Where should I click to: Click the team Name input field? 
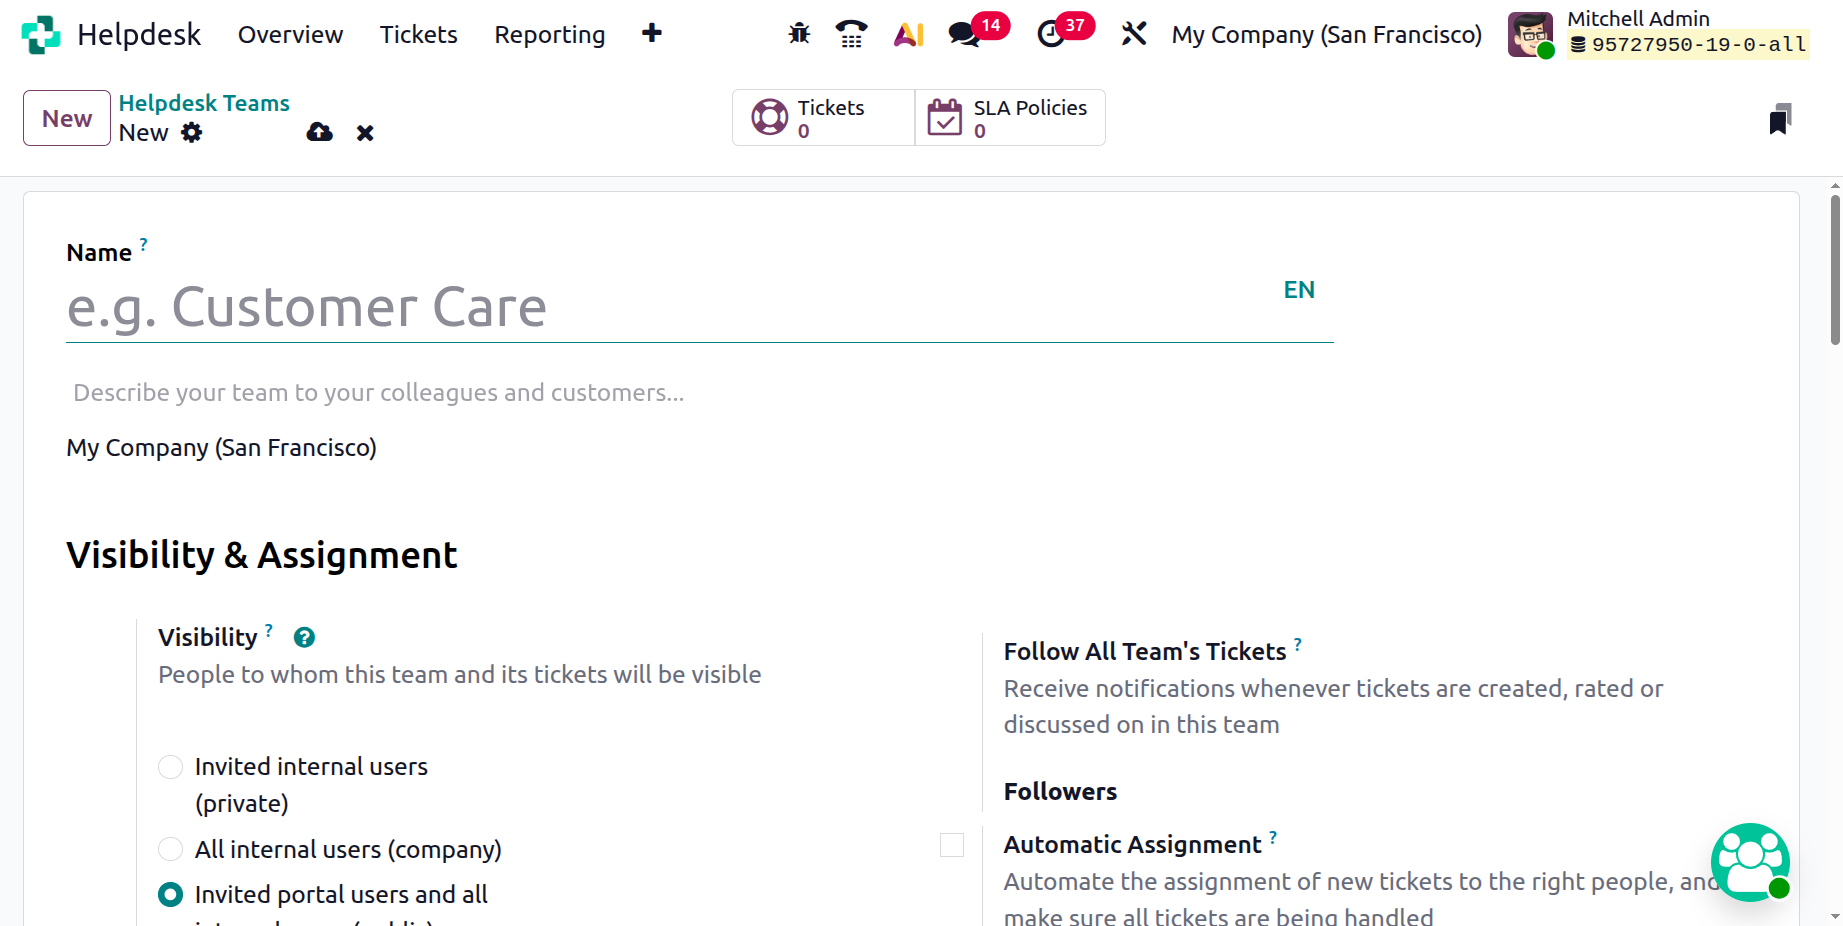(x=660, y=307)
